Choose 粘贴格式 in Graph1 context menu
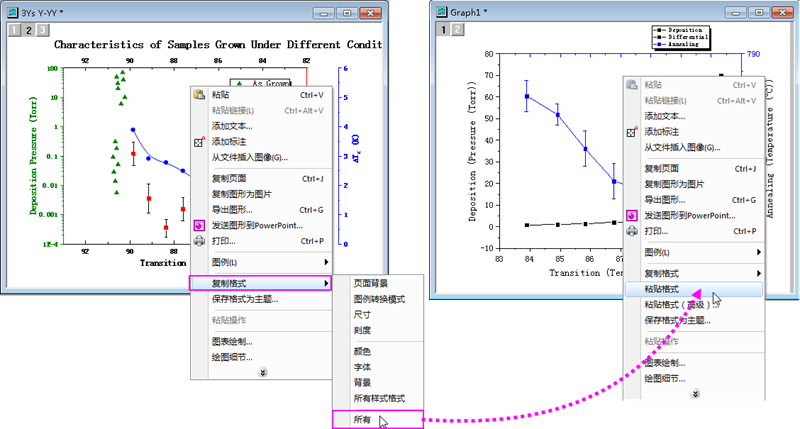 click(x=694, y=289)
